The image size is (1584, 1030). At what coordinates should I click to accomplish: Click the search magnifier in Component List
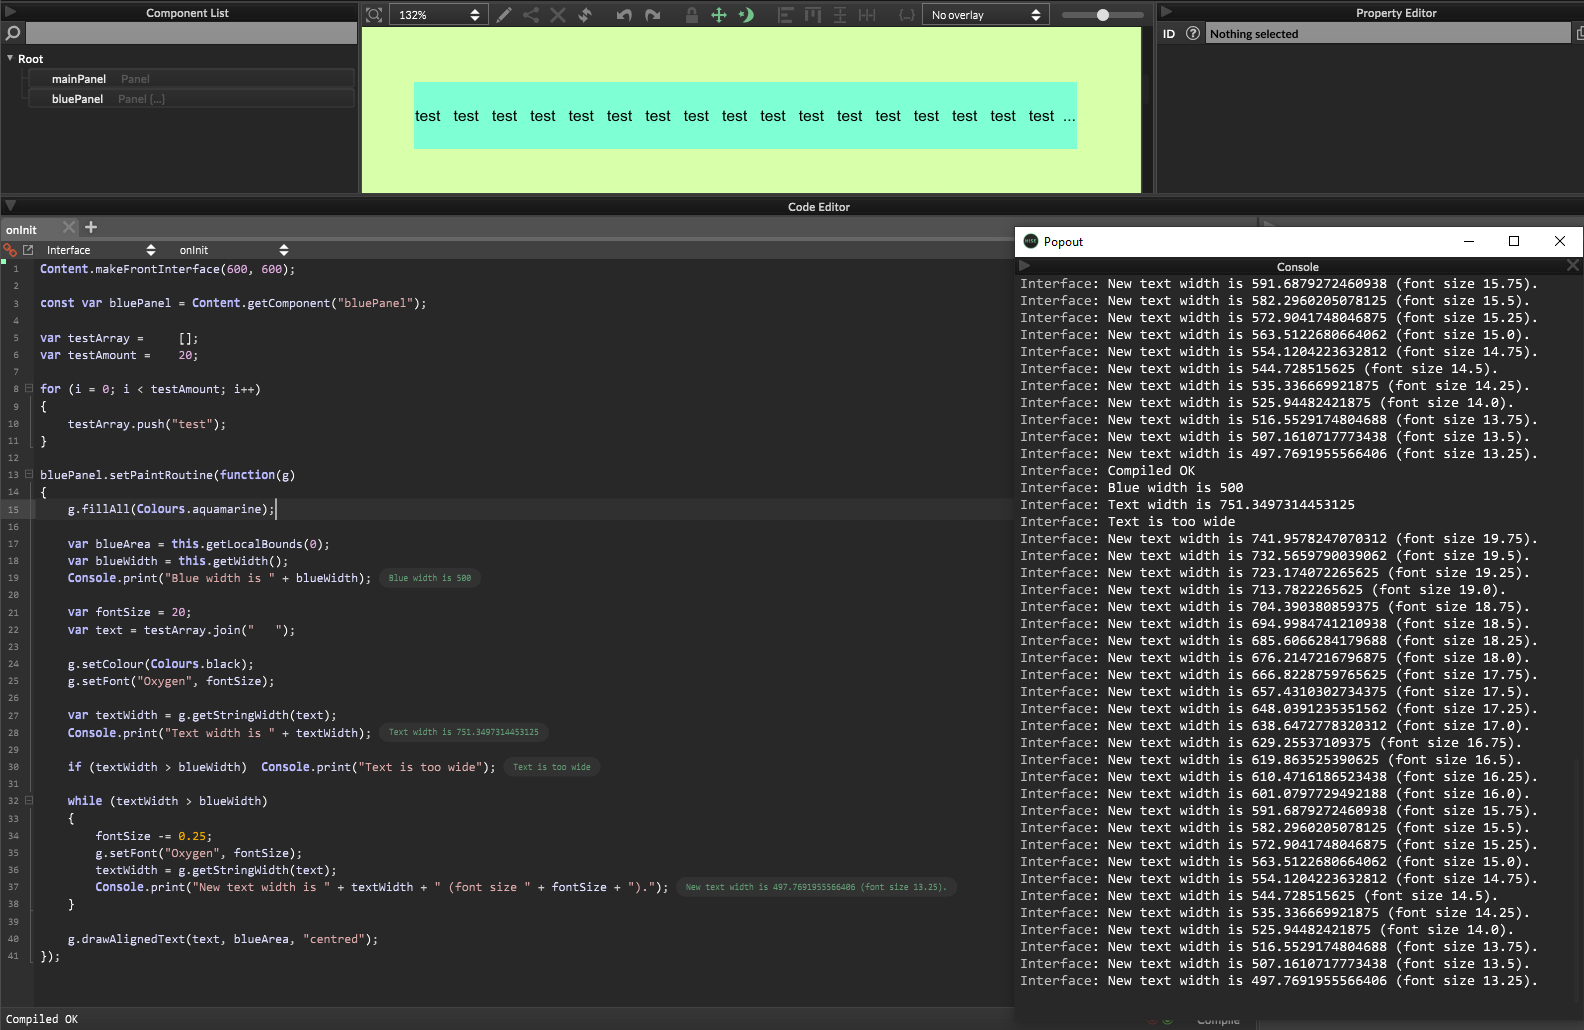click(13, 33)
